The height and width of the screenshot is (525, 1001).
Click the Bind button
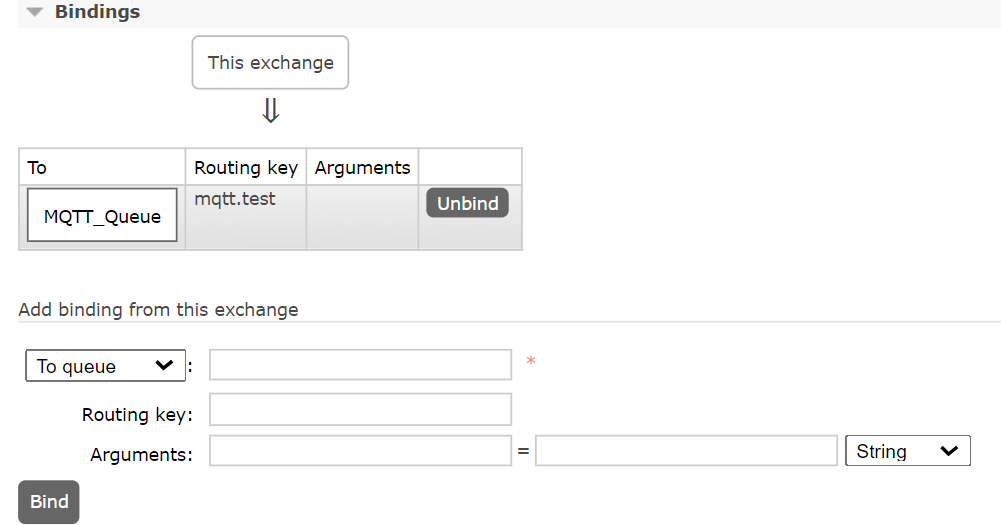tap(49, 502)
